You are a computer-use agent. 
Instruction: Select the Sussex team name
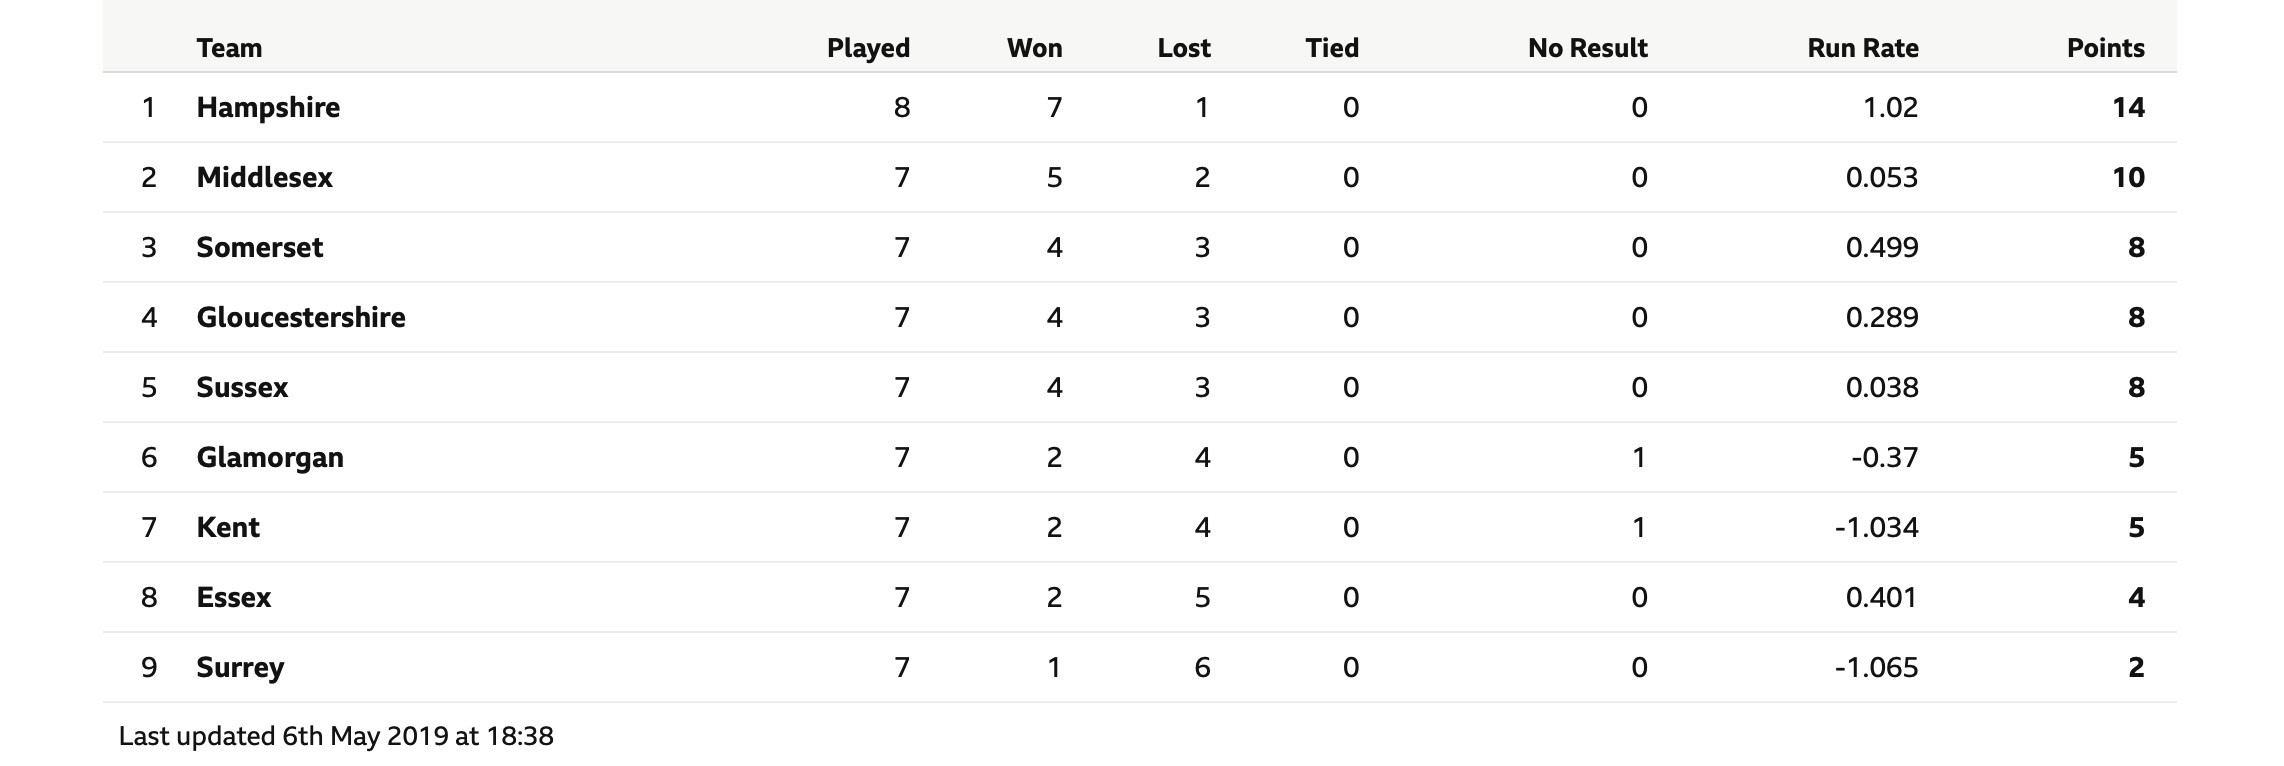242,387
